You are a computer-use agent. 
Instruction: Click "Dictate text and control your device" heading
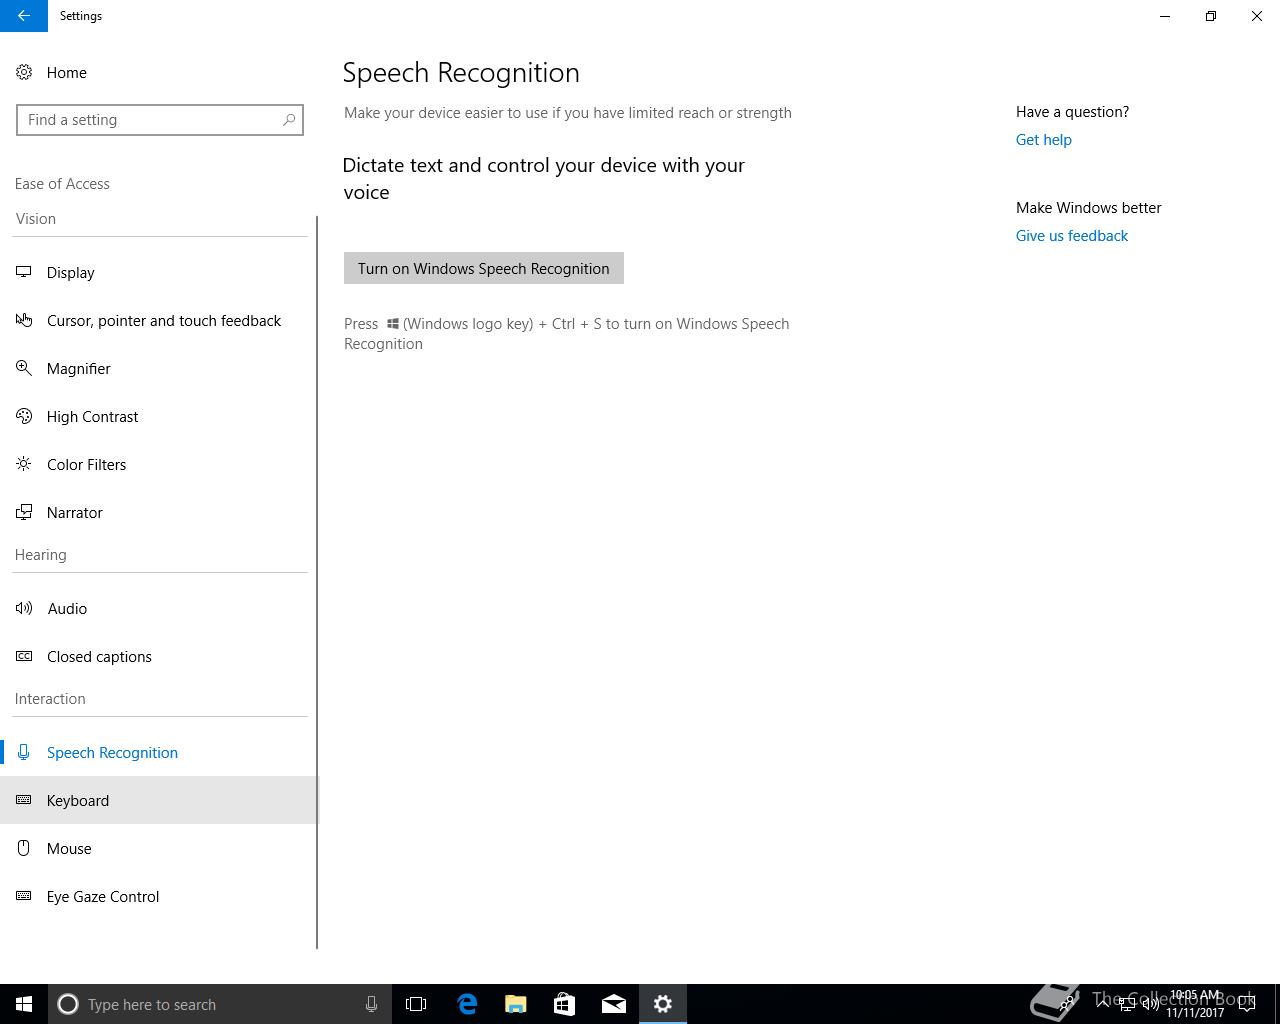coord(544,178)
